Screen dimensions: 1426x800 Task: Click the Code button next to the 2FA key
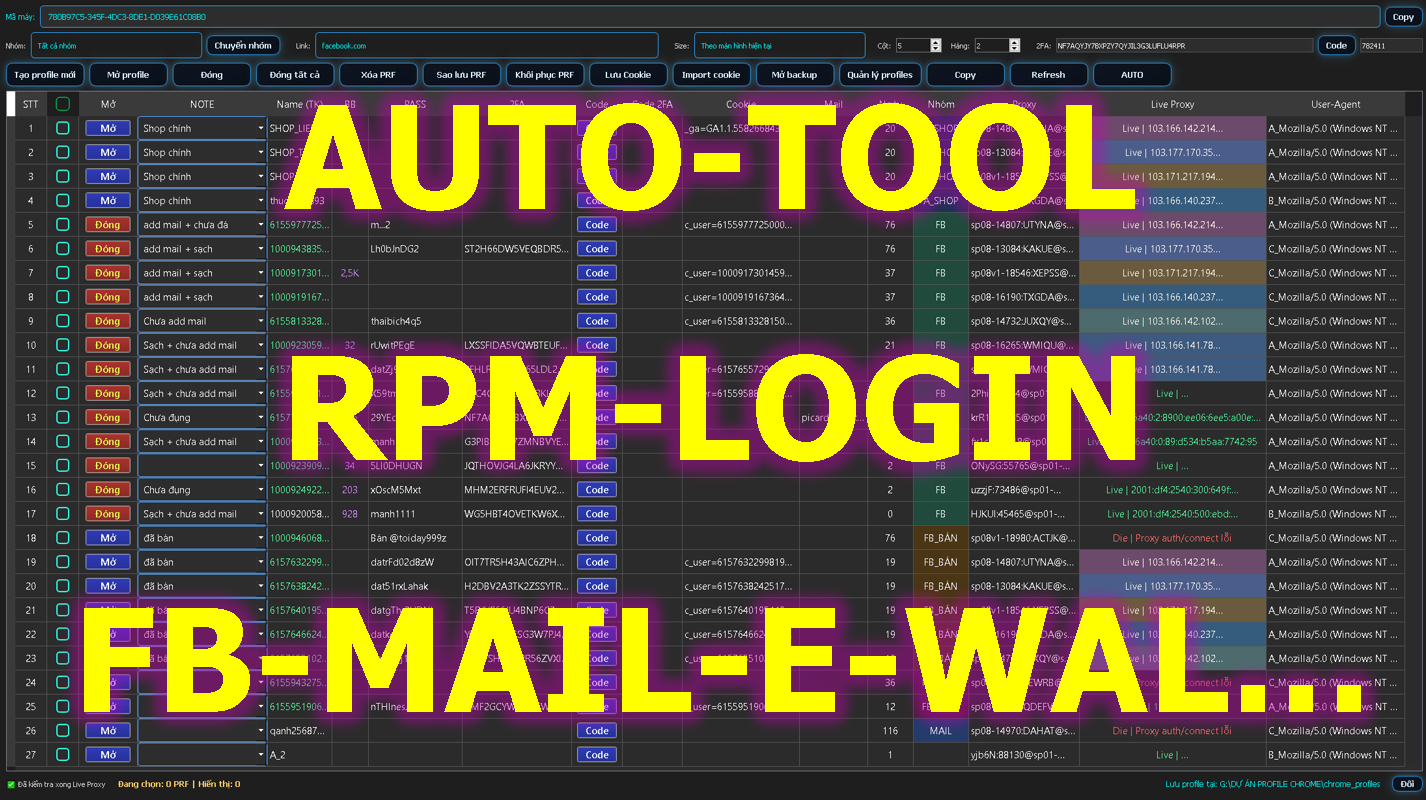point(1336,45)
